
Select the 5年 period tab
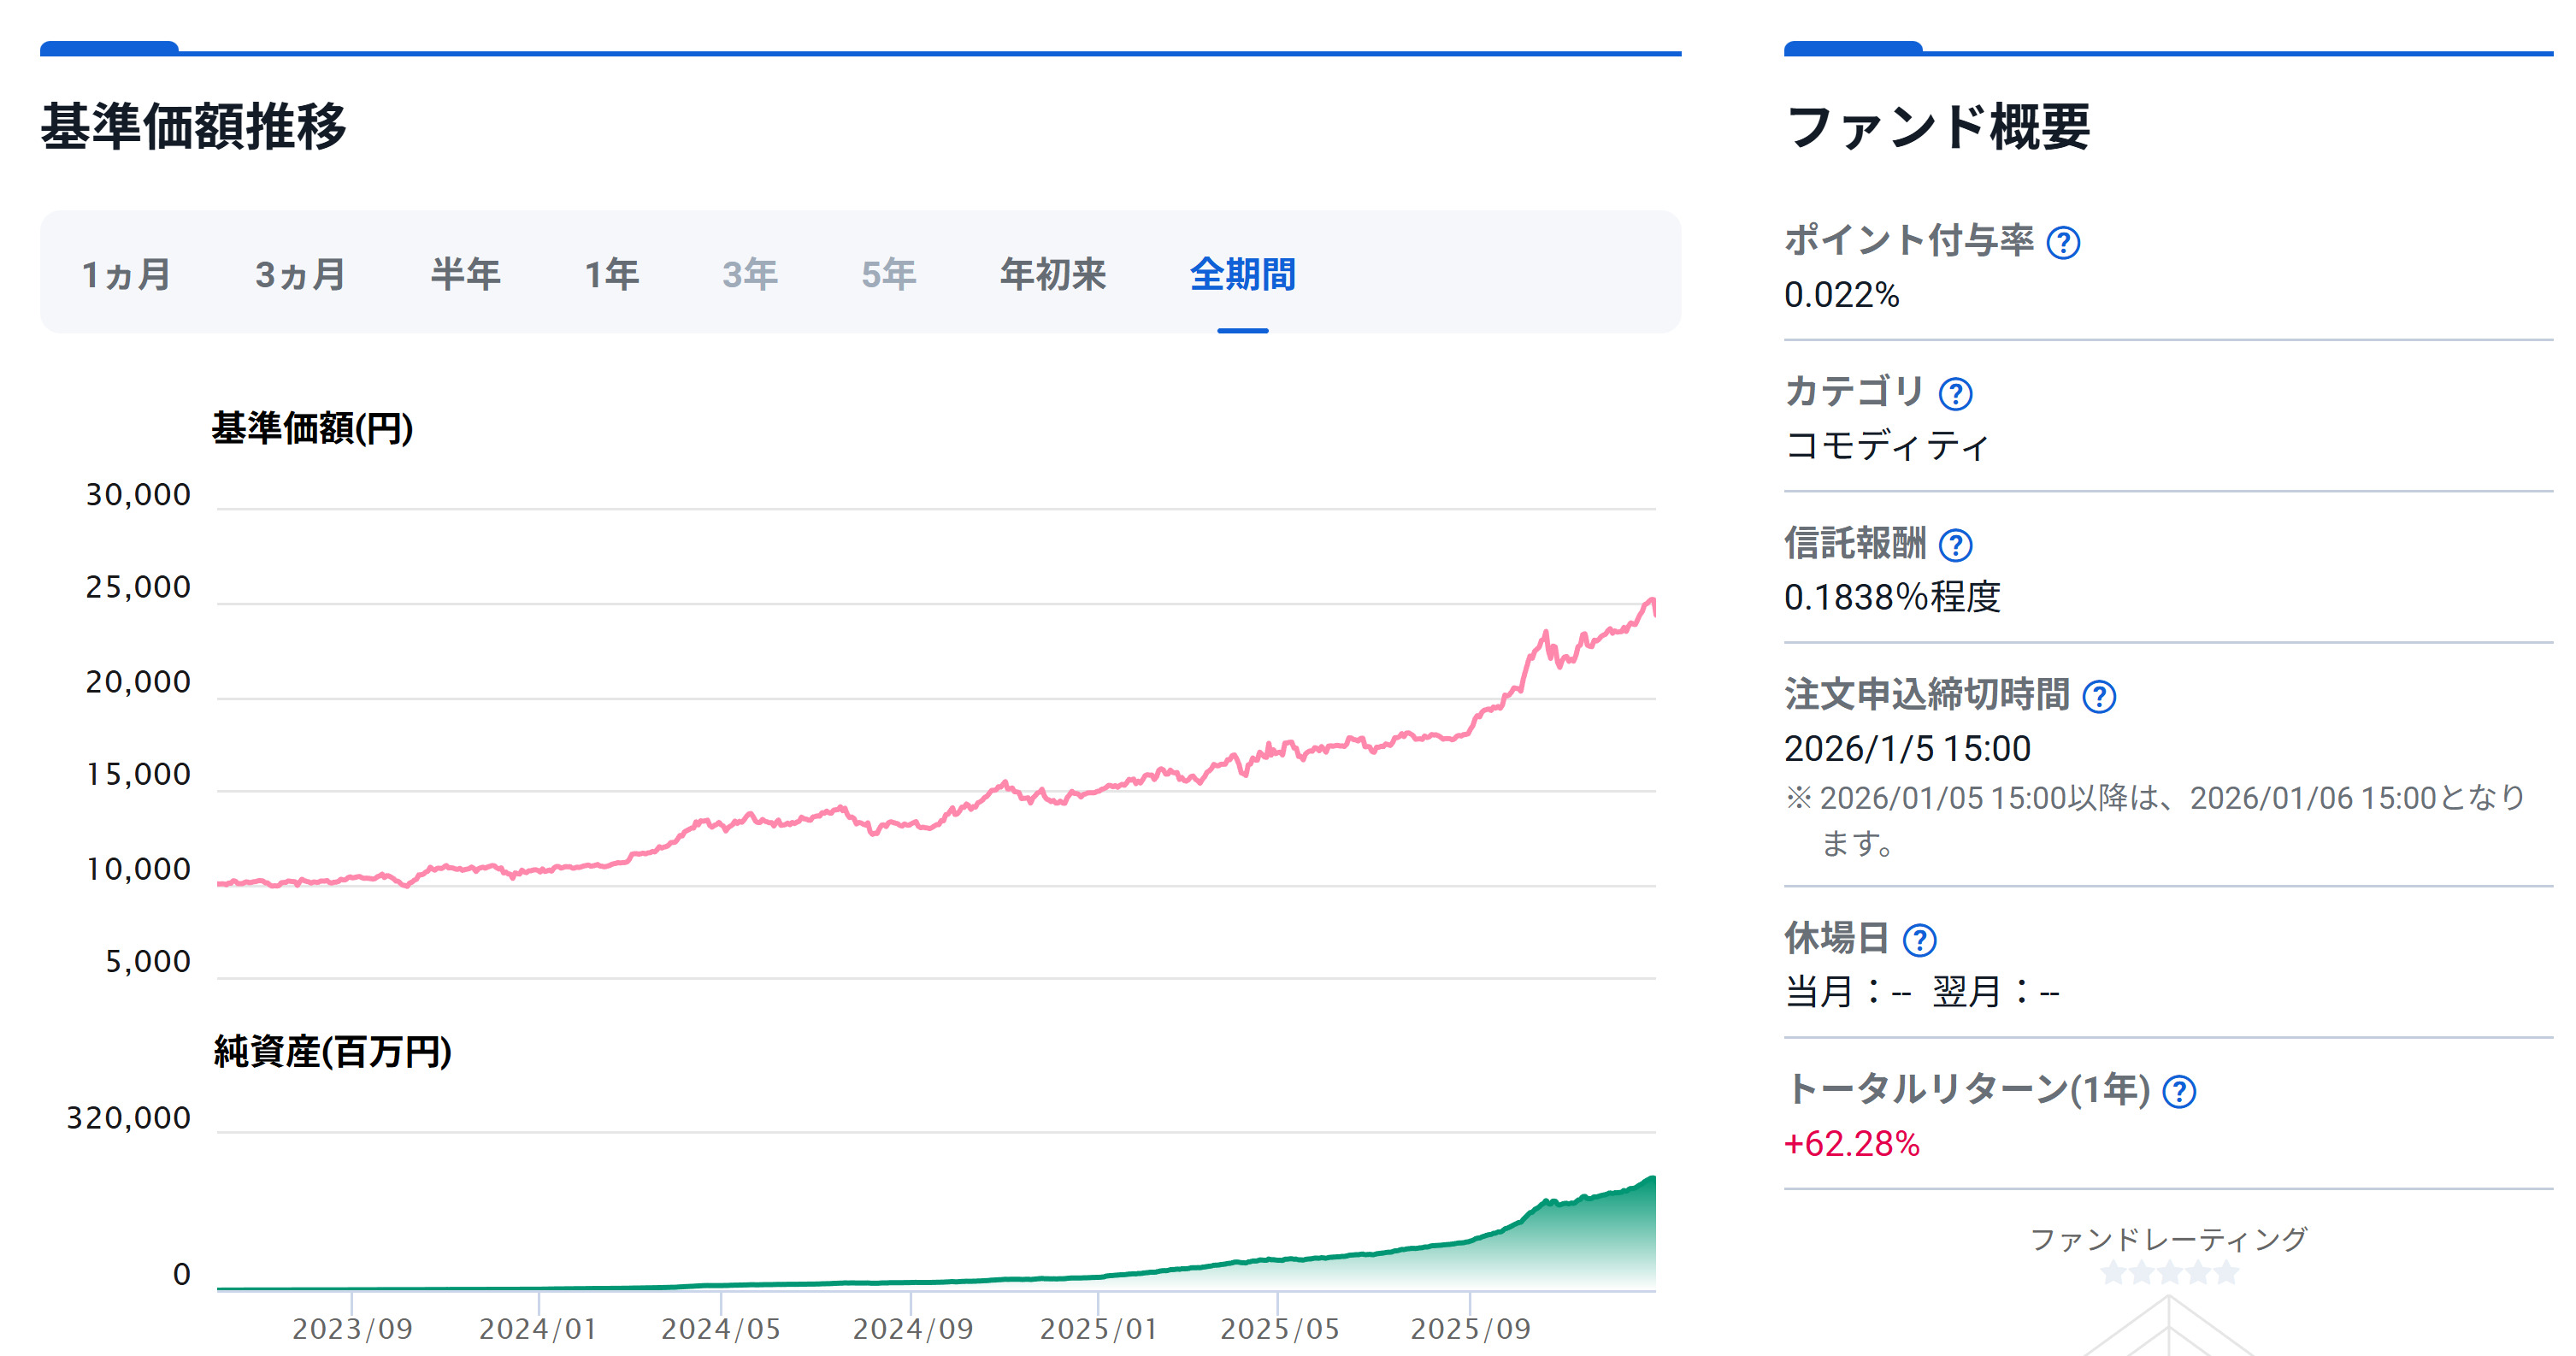click(x=889, y=274)
